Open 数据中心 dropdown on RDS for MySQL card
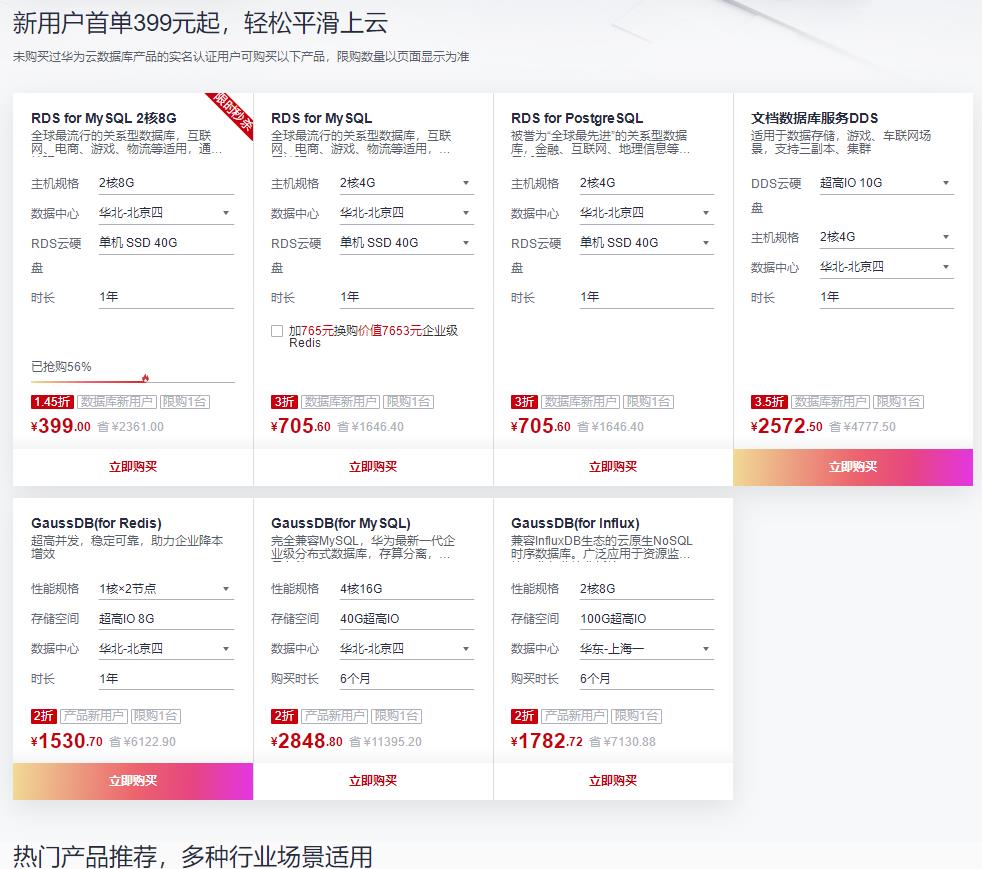The height and width of the screenshot is (869, 982). click(x=406, y=213)
